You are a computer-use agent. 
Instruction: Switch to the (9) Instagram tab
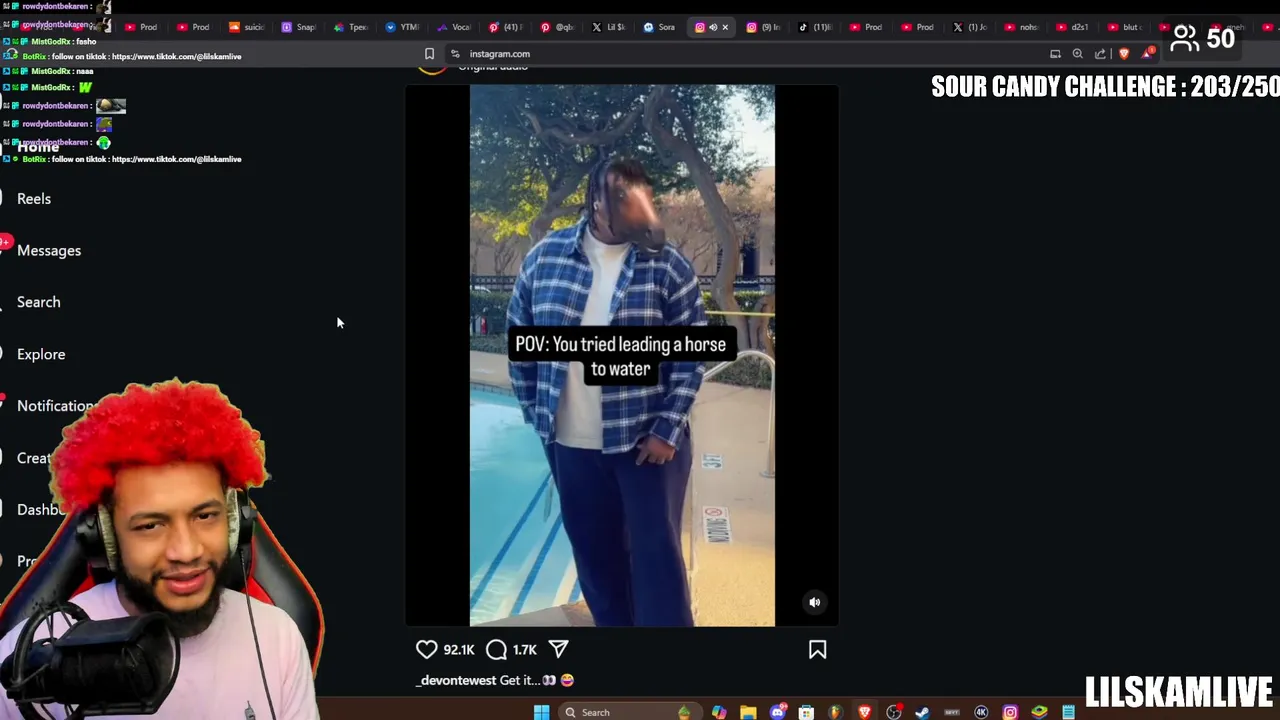[x=763, y=27]
